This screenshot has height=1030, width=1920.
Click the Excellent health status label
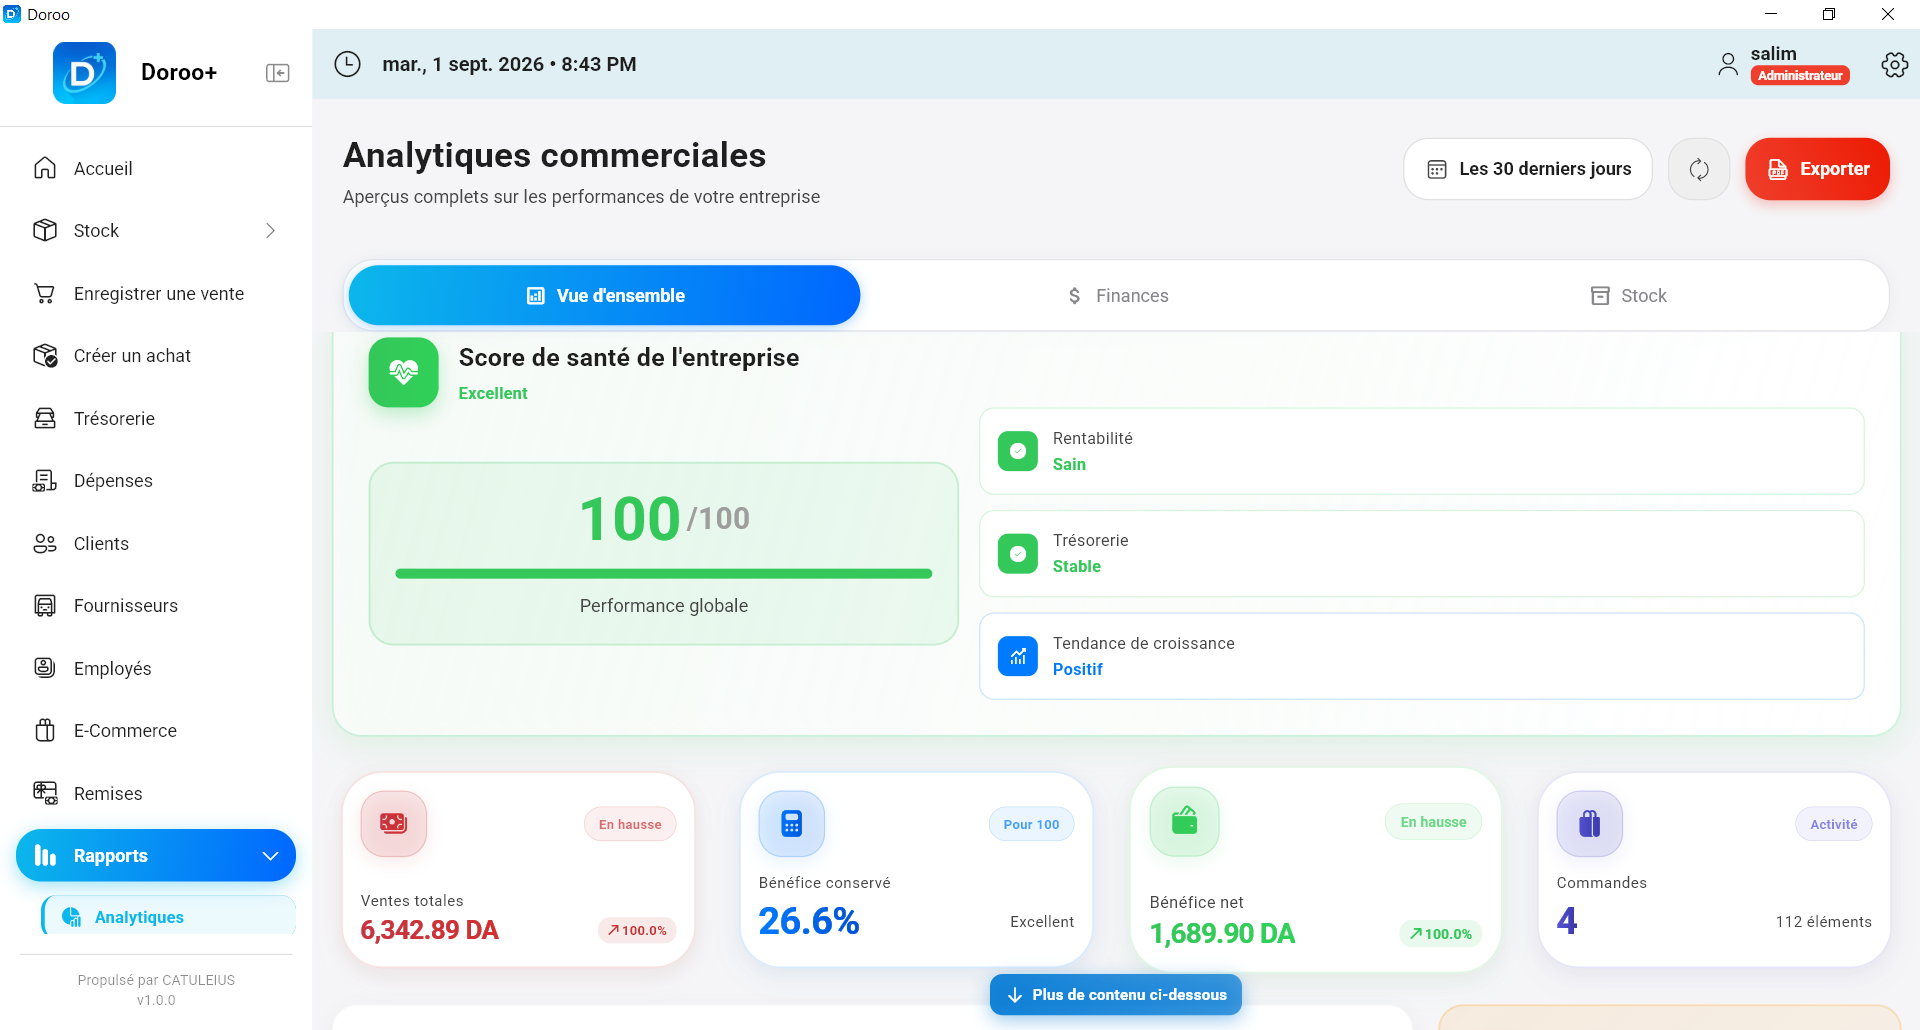tap(493, 394)
